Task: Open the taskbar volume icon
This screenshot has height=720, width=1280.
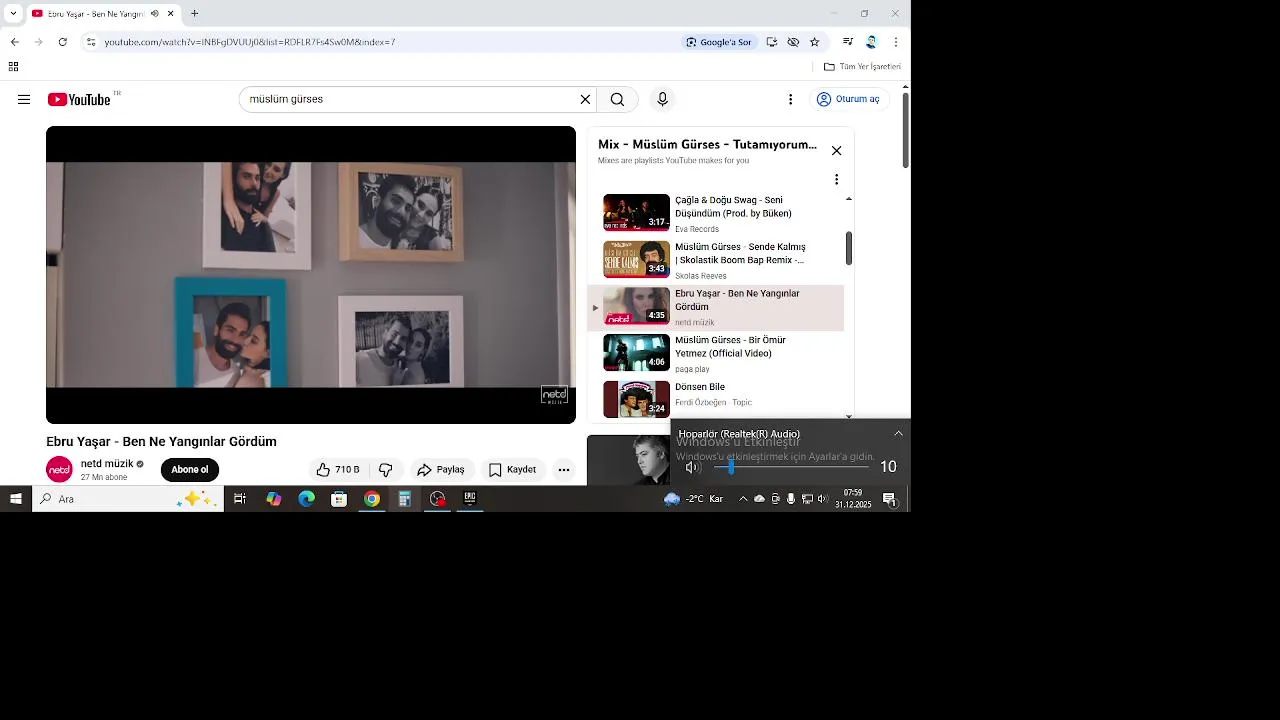Action: tap(822, 499)
